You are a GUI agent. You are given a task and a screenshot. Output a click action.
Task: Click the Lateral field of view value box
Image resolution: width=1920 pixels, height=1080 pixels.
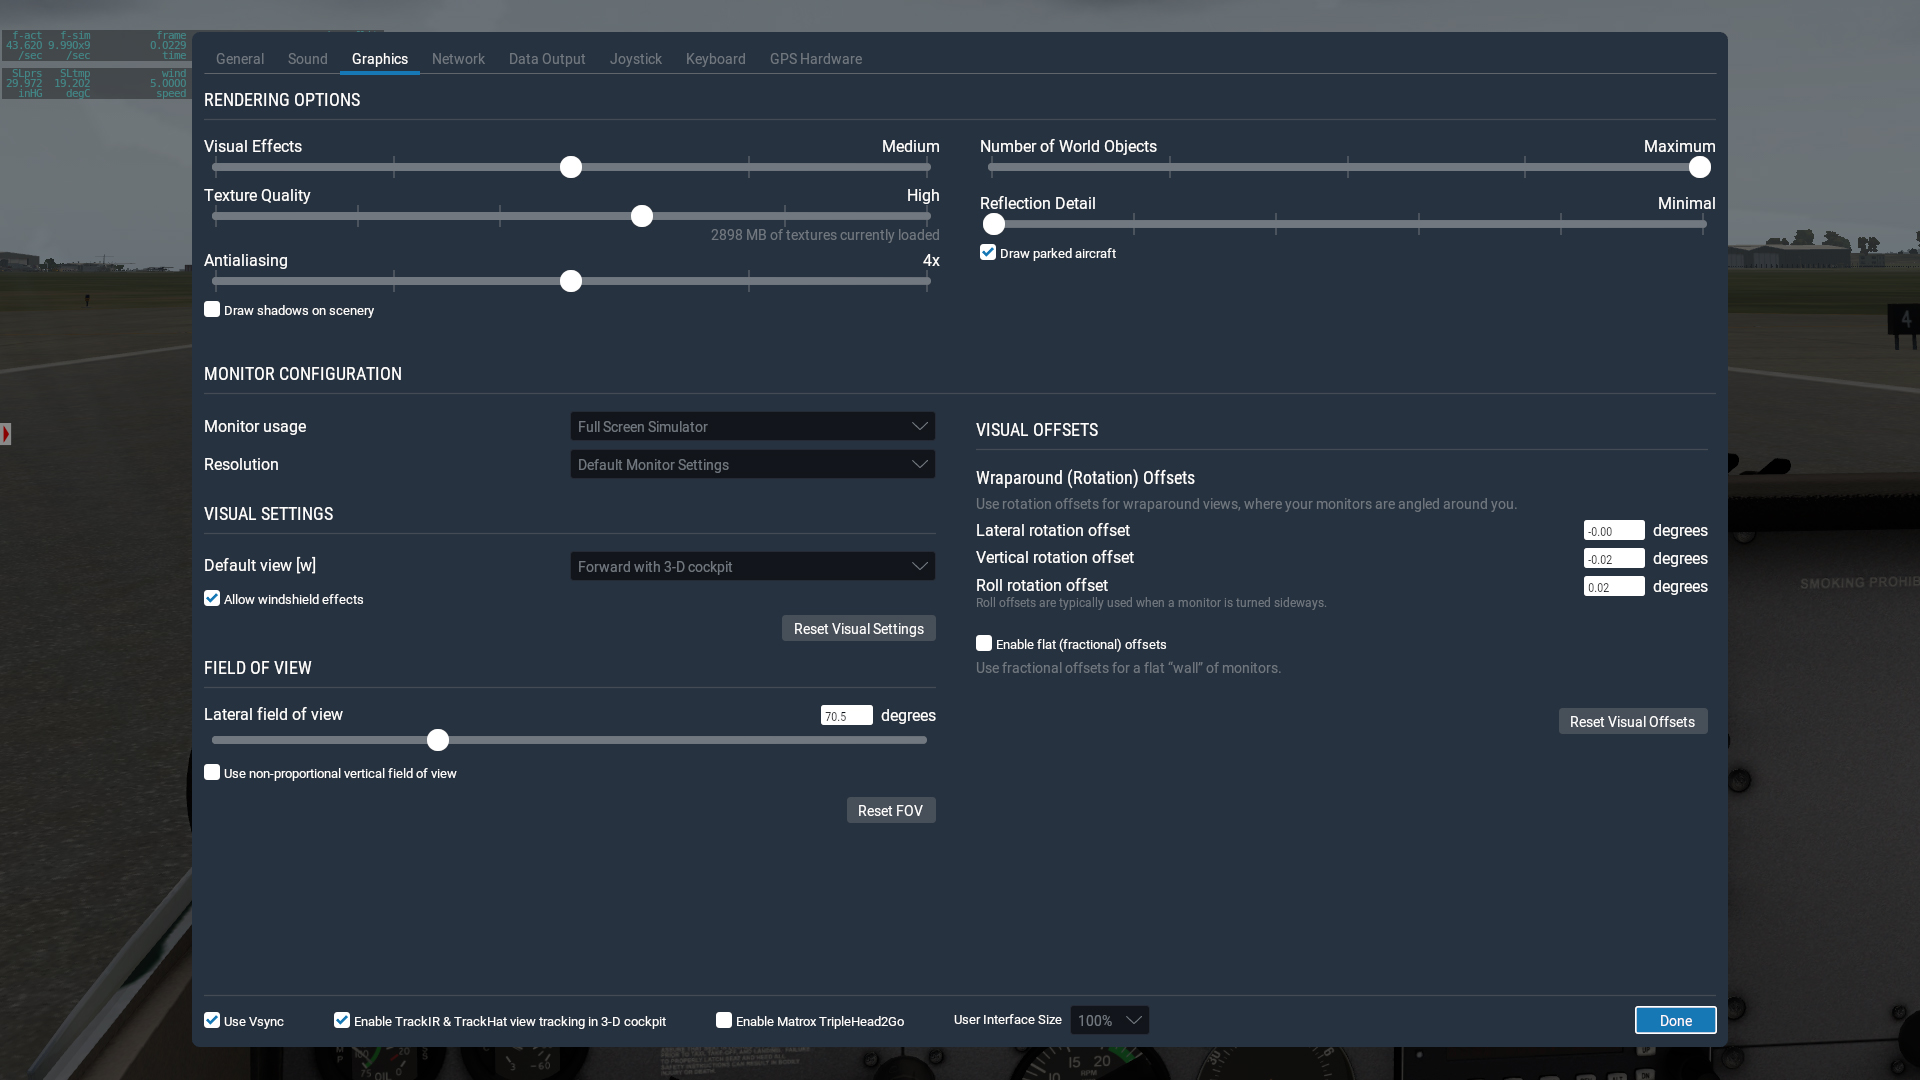[846, 716]
